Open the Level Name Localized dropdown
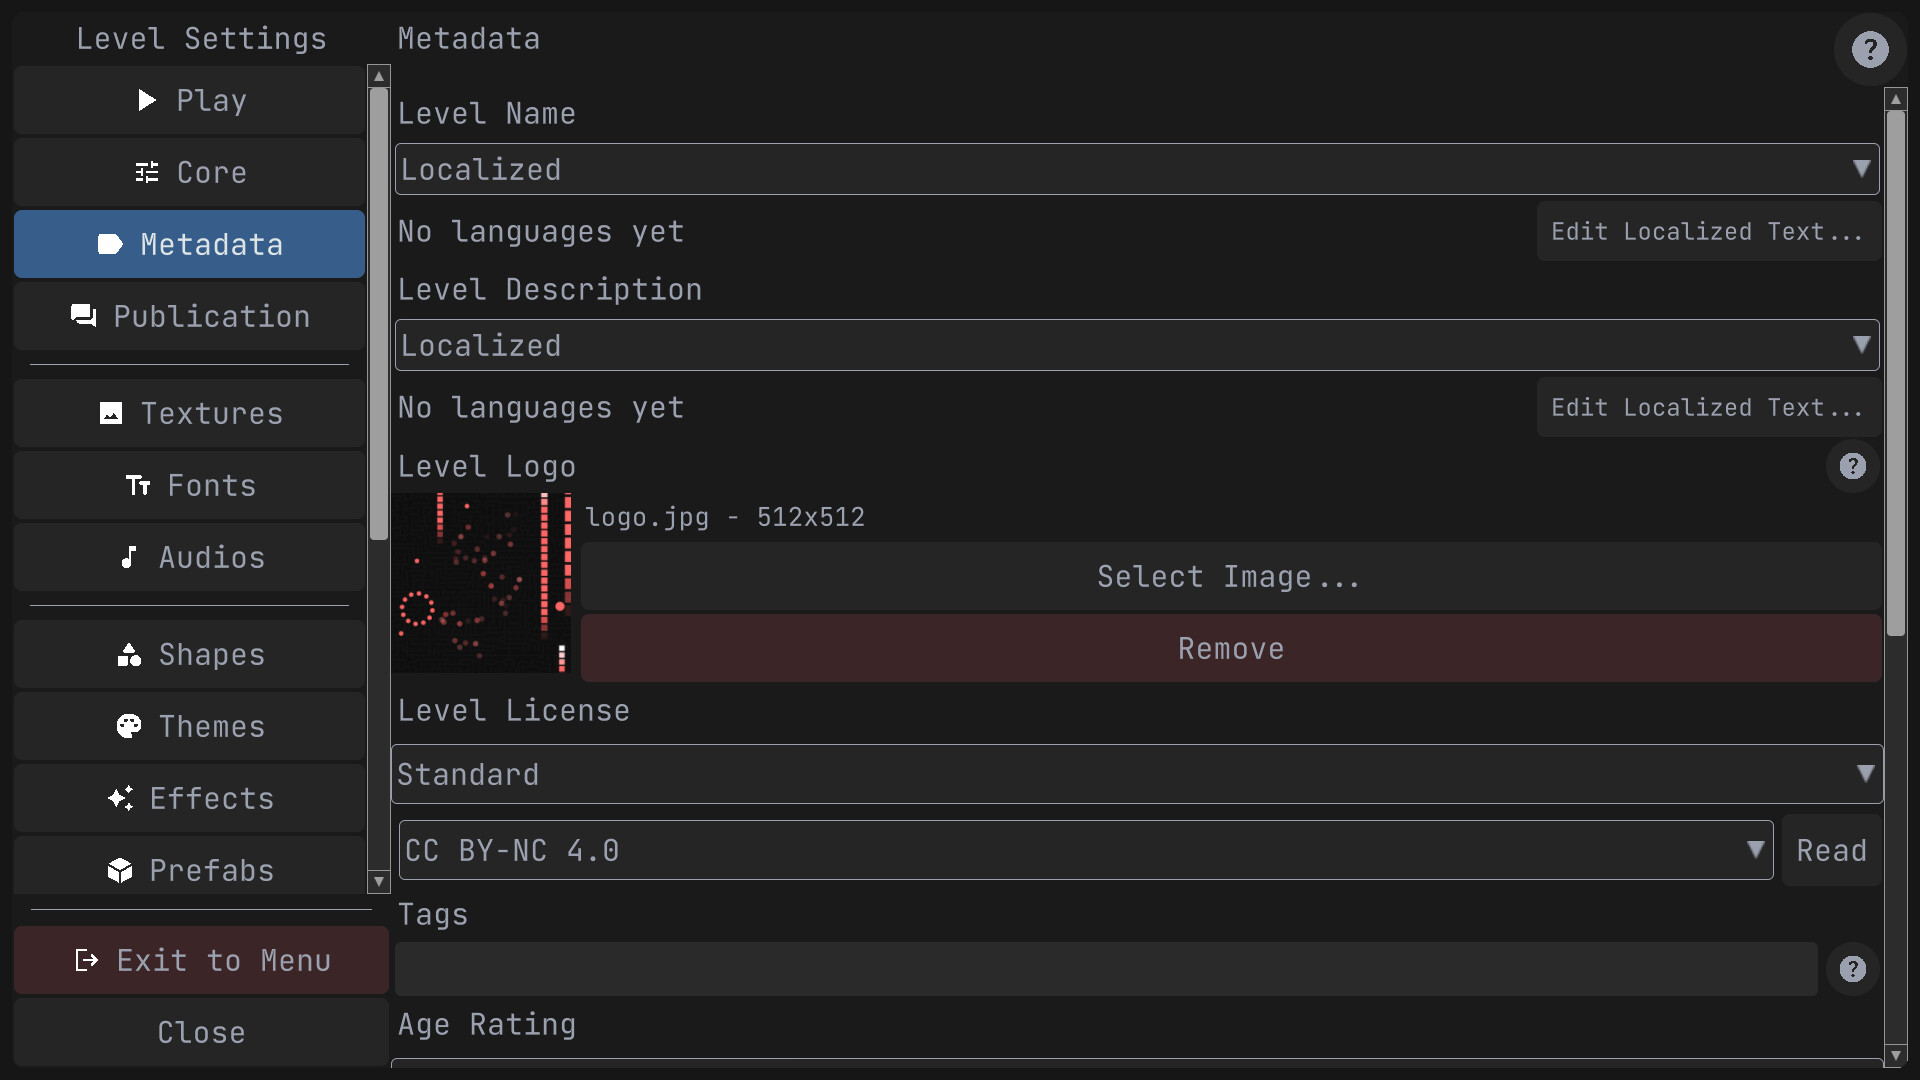 click(x=1137, y=169)
